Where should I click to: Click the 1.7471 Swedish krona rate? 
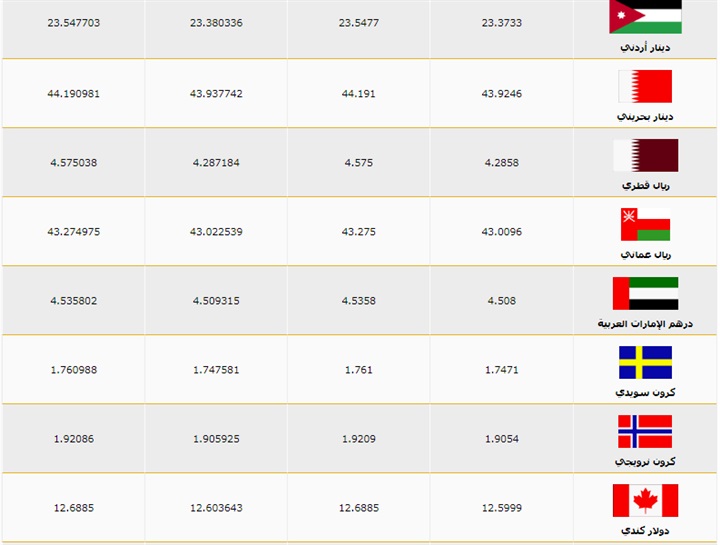tap(501, 370)
